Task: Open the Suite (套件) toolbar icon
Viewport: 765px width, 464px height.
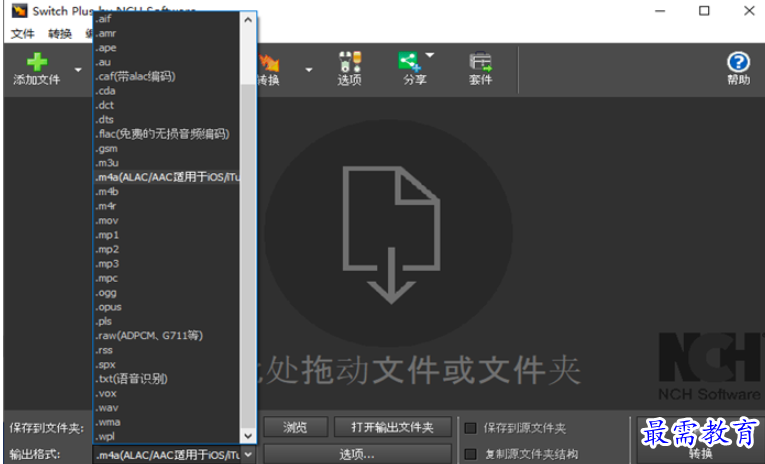Action: pyautogui.click(x=481, y=68)
